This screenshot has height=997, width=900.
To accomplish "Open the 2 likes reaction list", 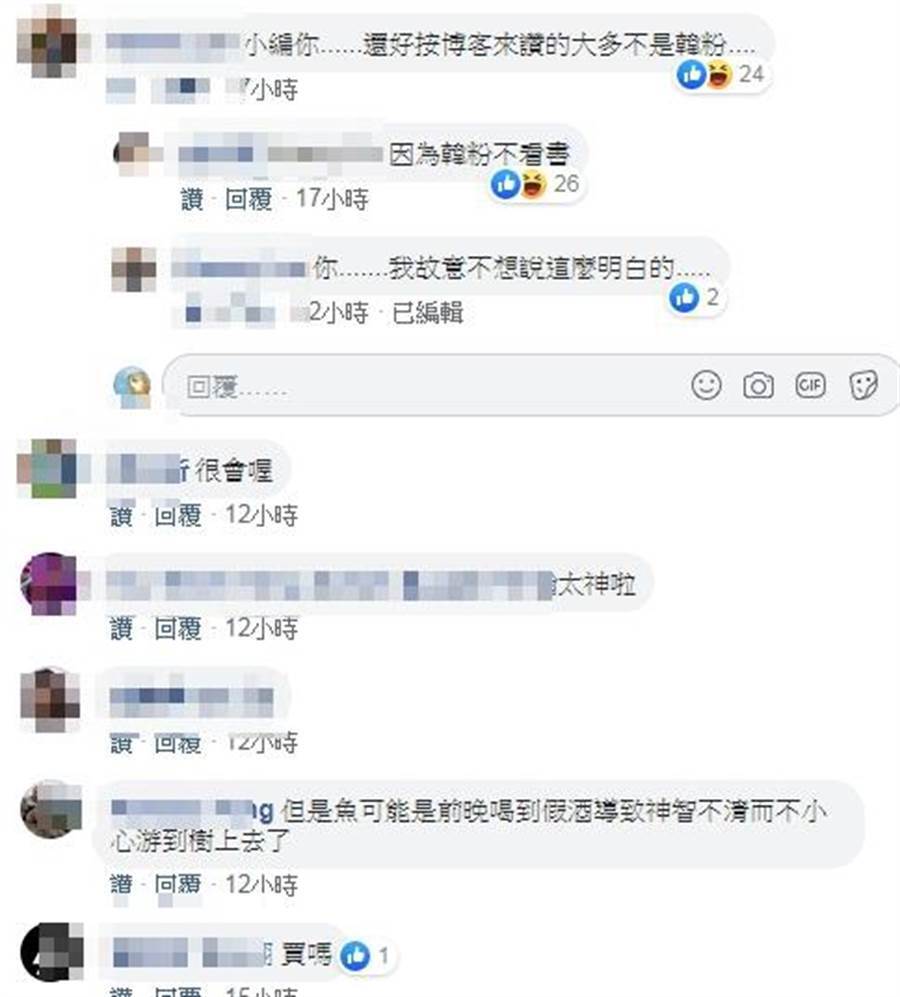I will click(x=694, y=298).
